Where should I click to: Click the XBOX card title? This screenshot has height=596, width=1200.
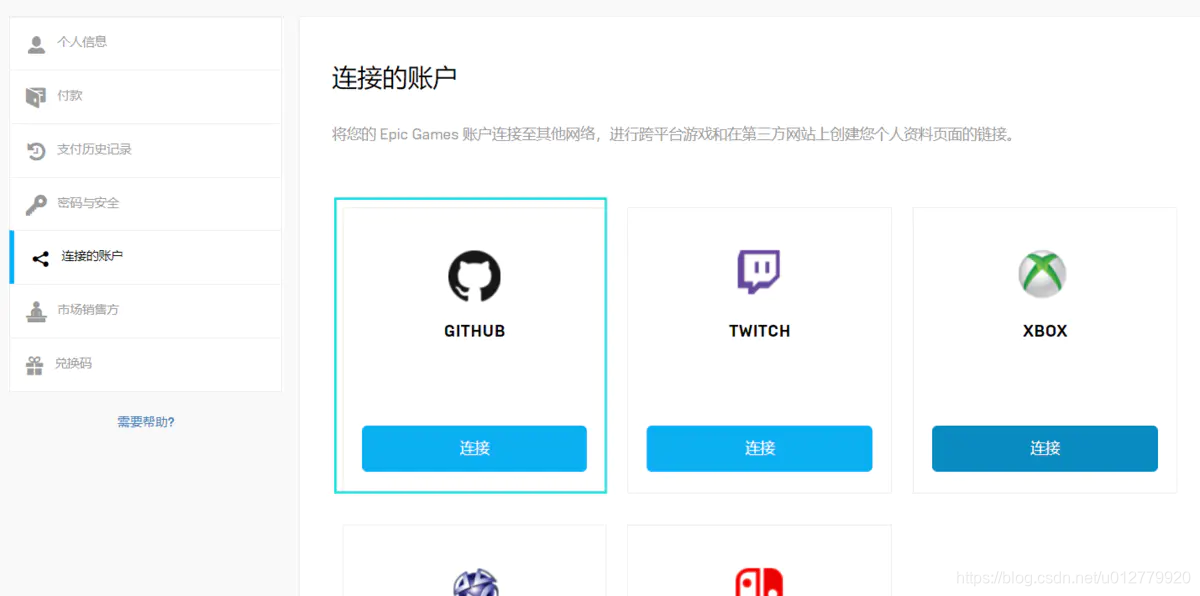click(1045, 331)
